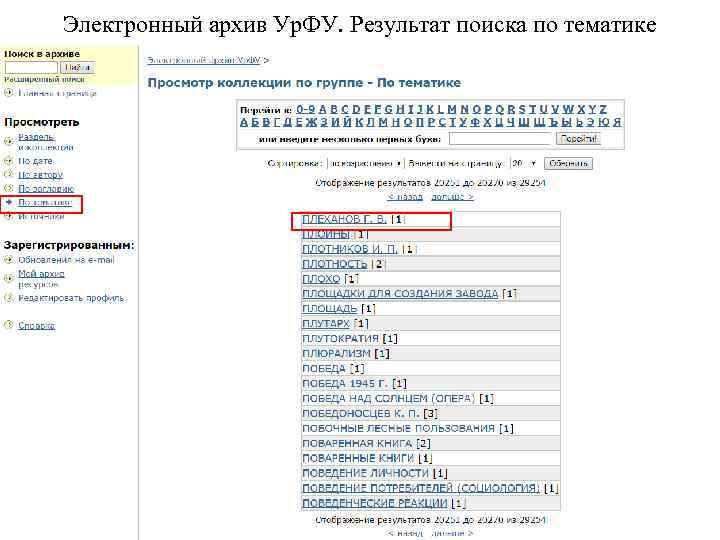The height and width of the screenshot is (540, 720).
Task: Open Обновления на e-mail
Action: pos(66,260)
